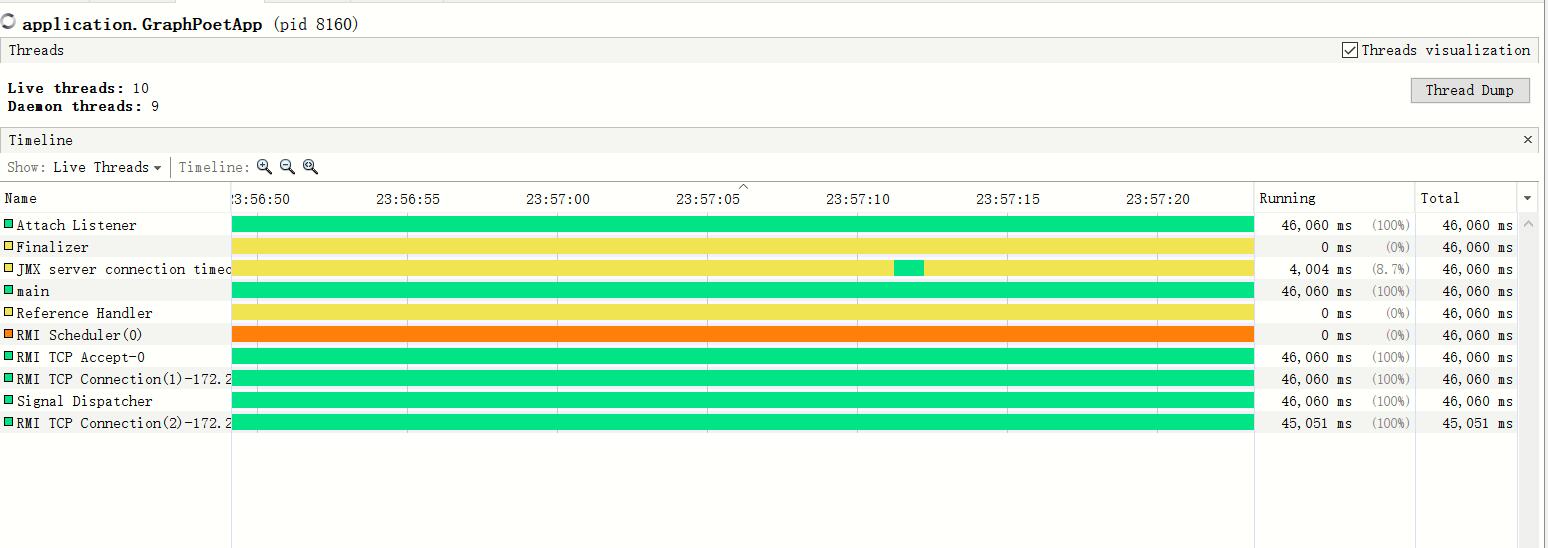Click the yellow state icon beside Finalizer
Screen dimensions: 1548x548
9,247
